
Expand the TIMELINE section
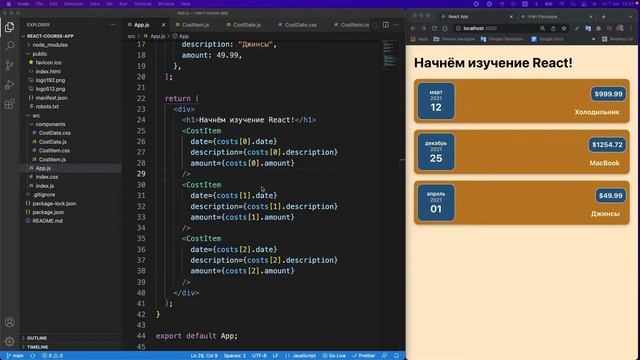coord(71,347)
